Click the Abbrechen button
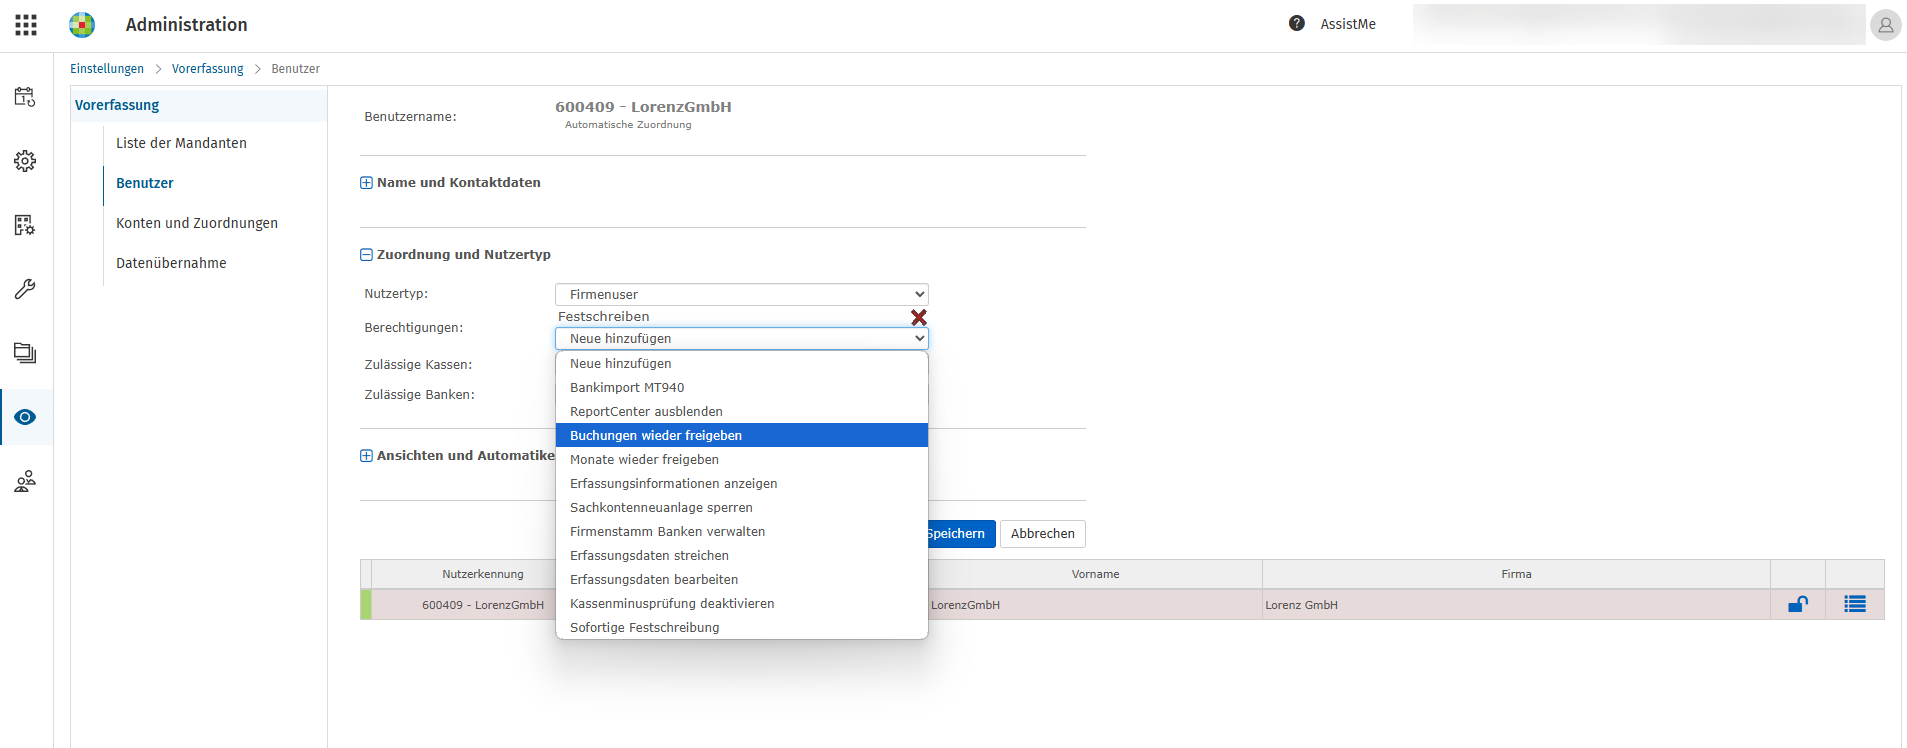Viewport: 1907px width, 748px height. 1043,534
